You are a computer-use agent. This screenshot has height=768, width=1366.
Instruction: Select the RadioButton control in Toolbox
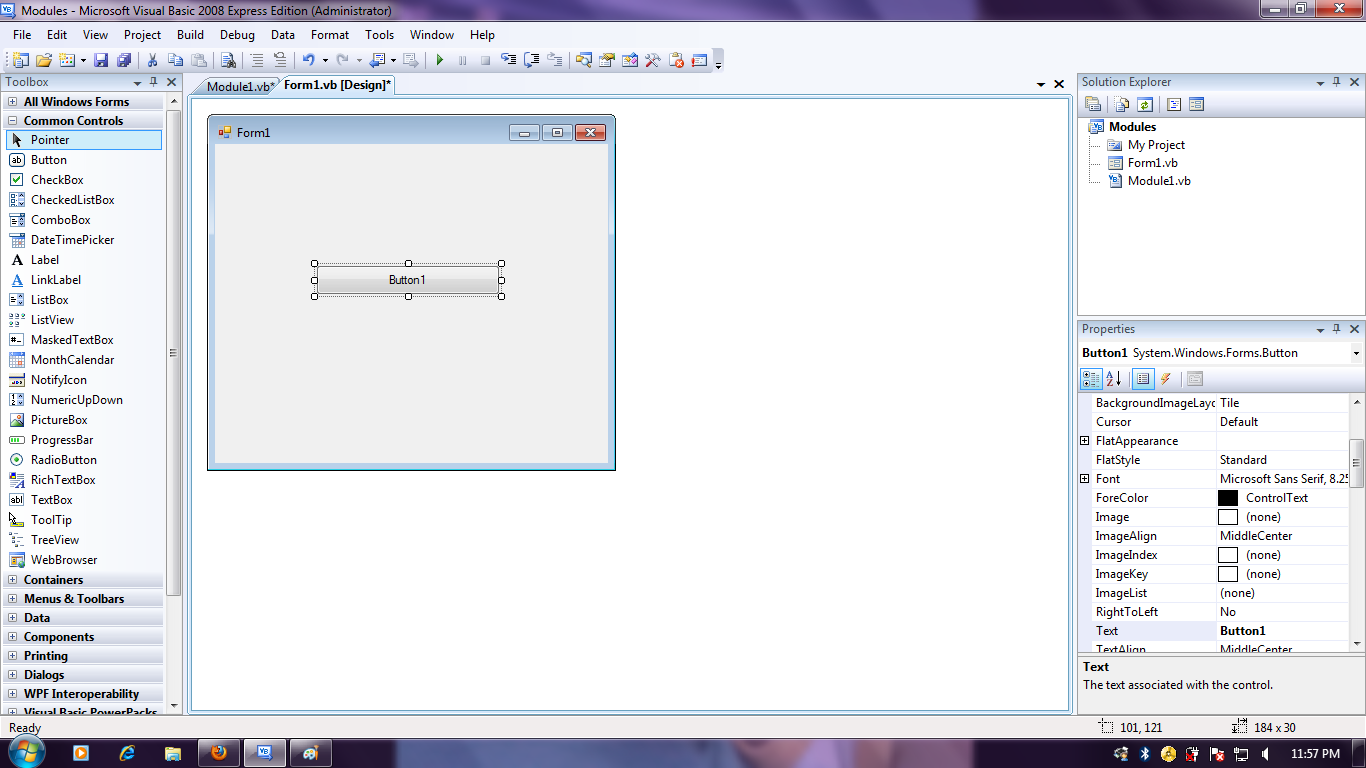[x=84, y=460]
